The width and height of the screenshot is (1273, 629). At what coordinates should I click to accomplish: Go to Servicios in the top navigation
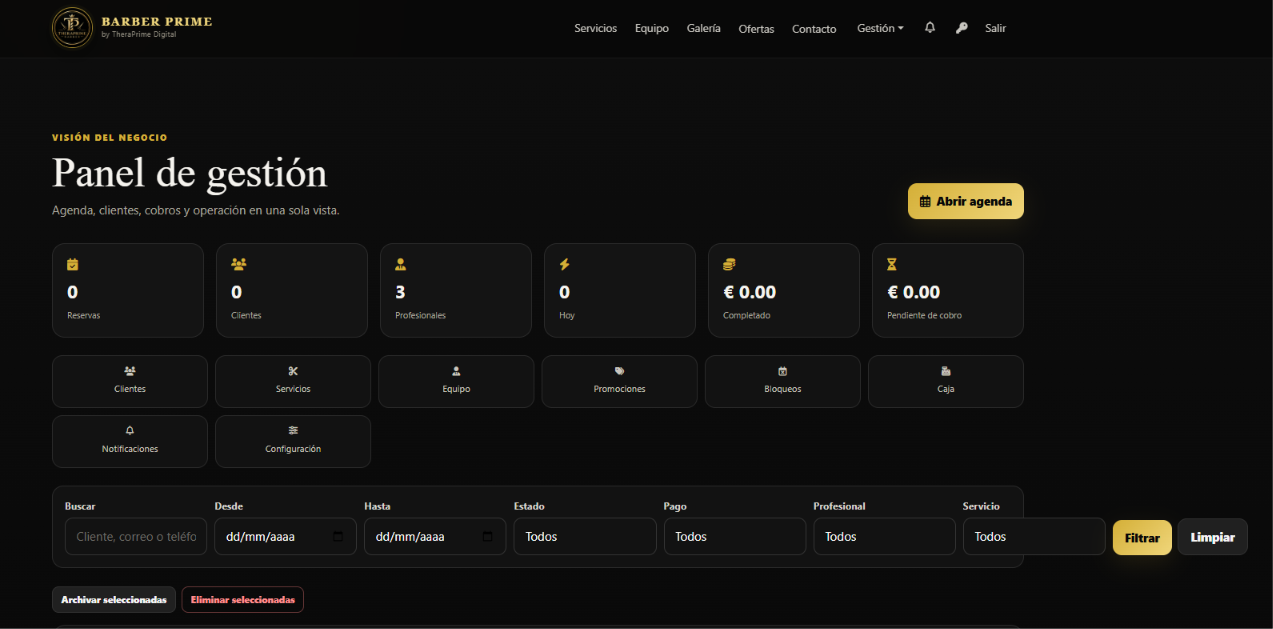(x=596, y=28)
